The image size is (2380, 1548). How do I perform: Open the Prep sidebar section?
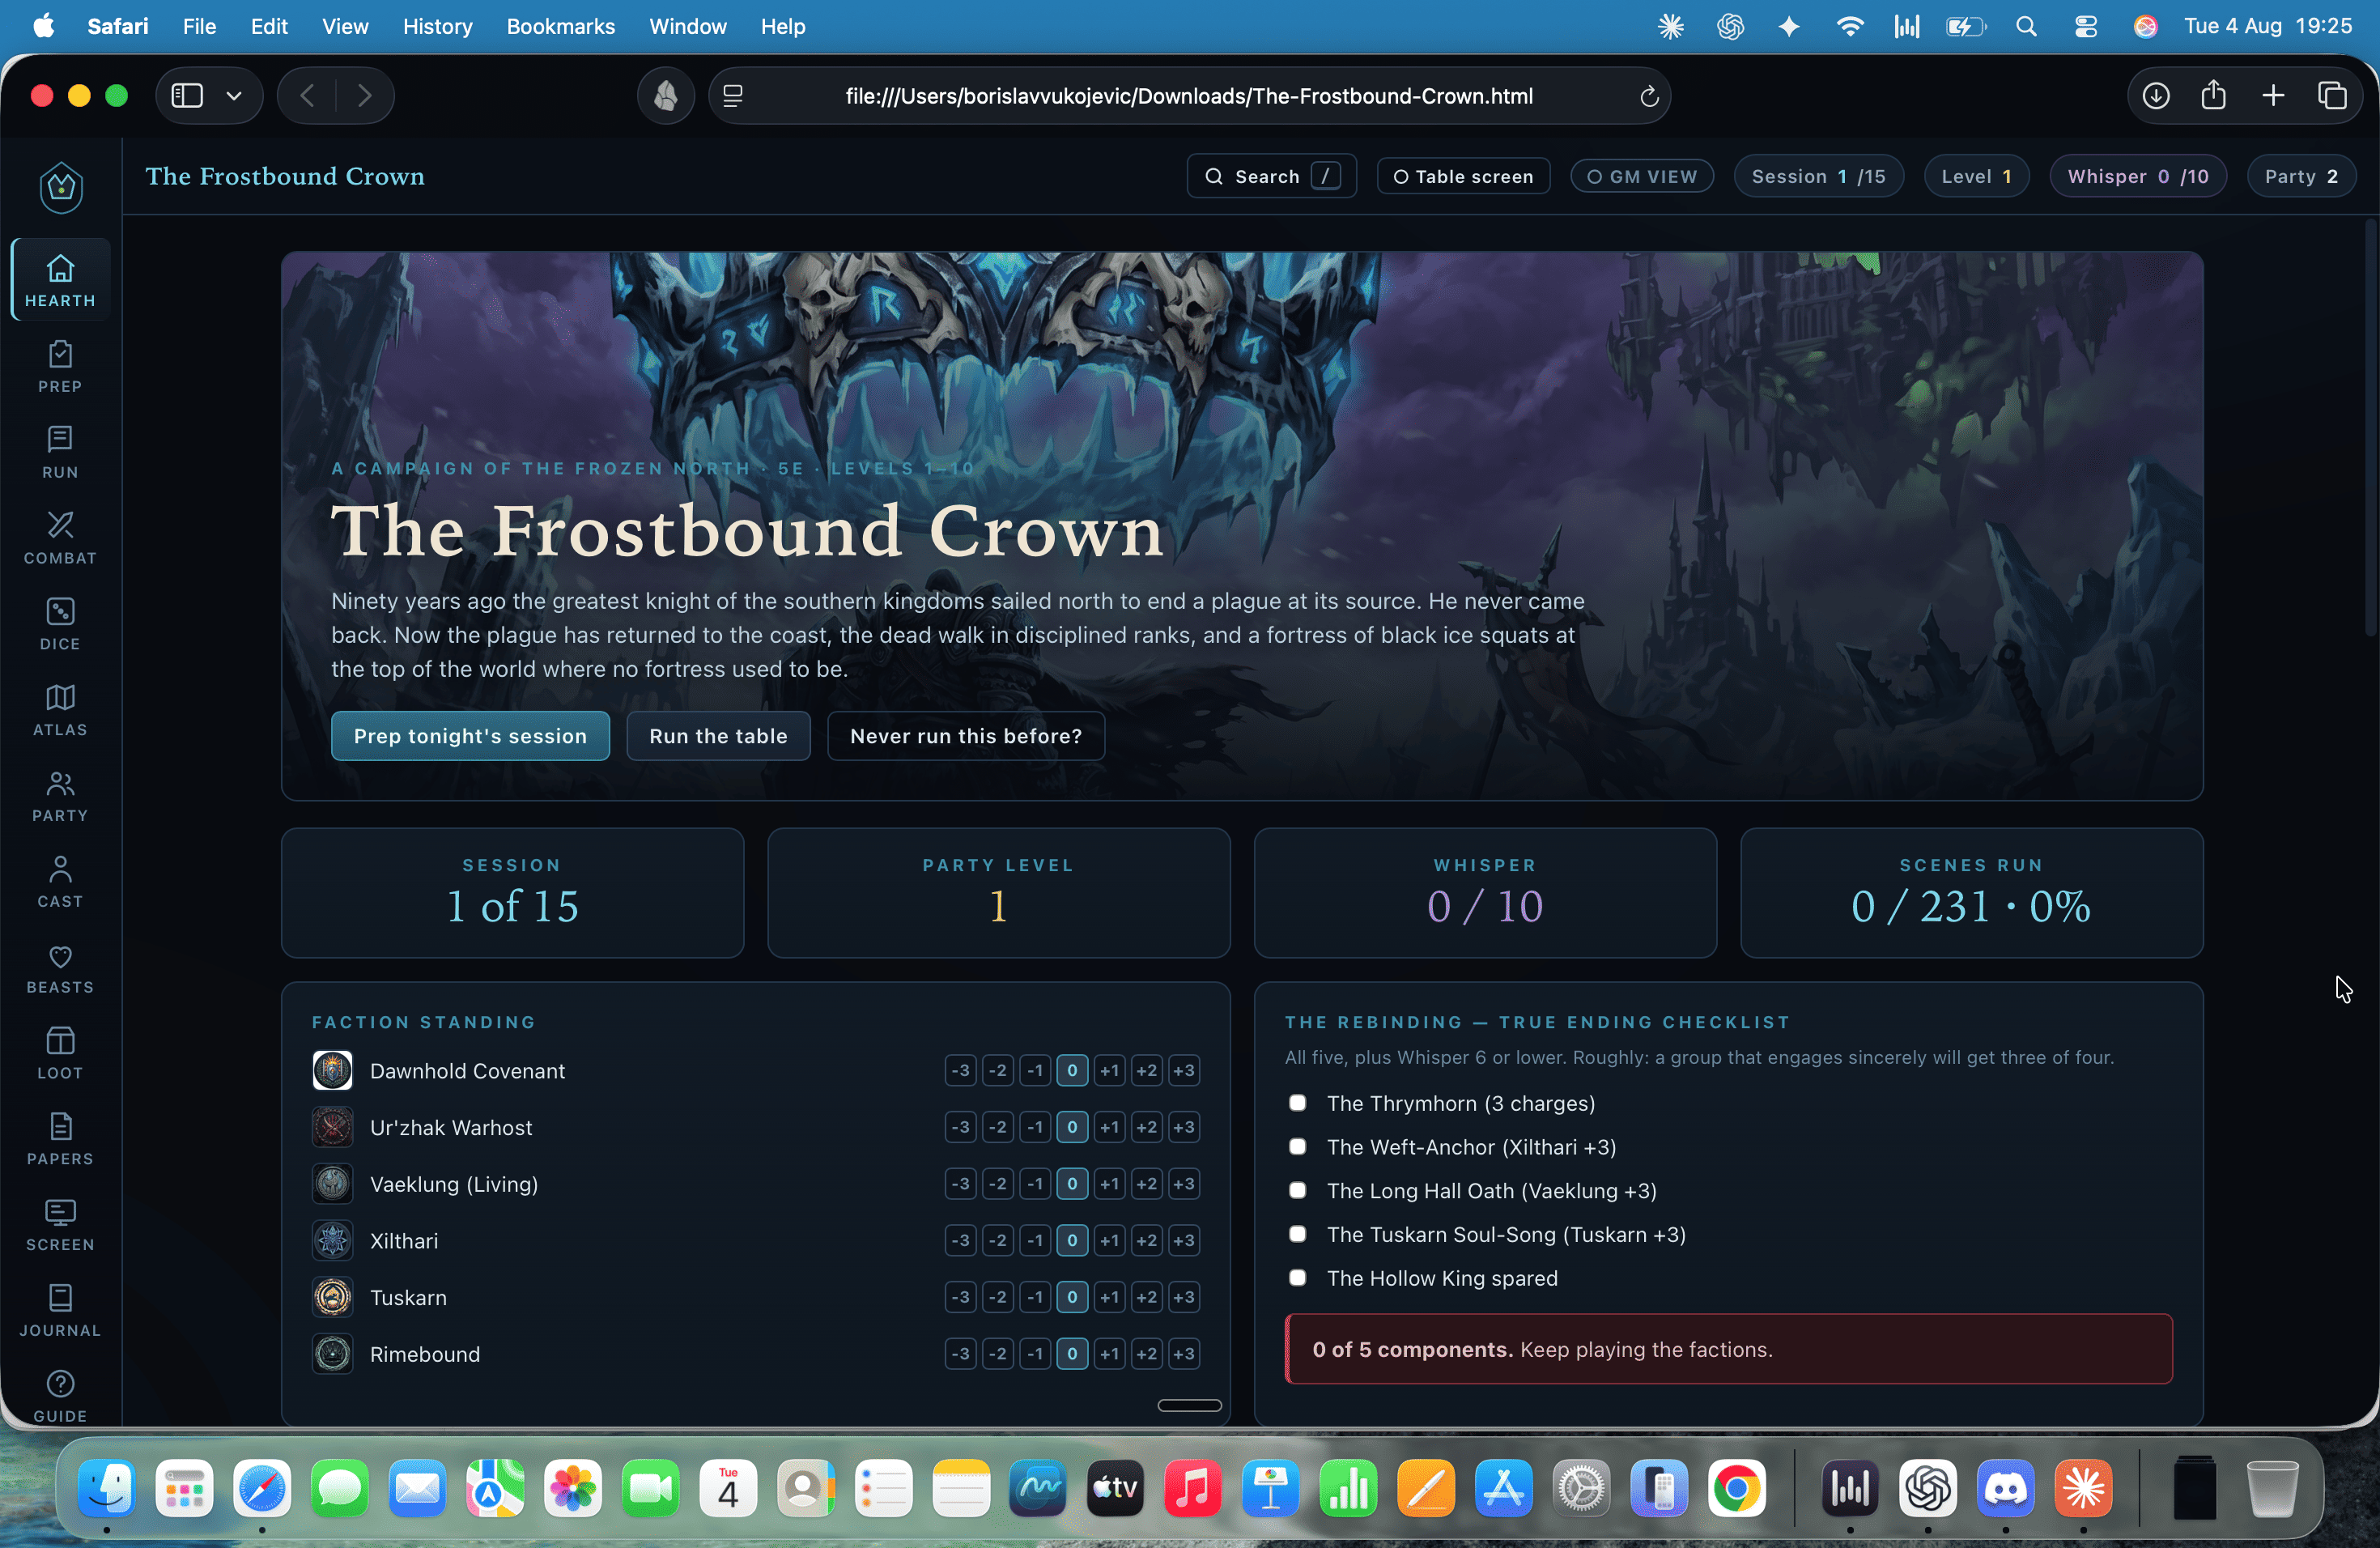coord(60,366)
